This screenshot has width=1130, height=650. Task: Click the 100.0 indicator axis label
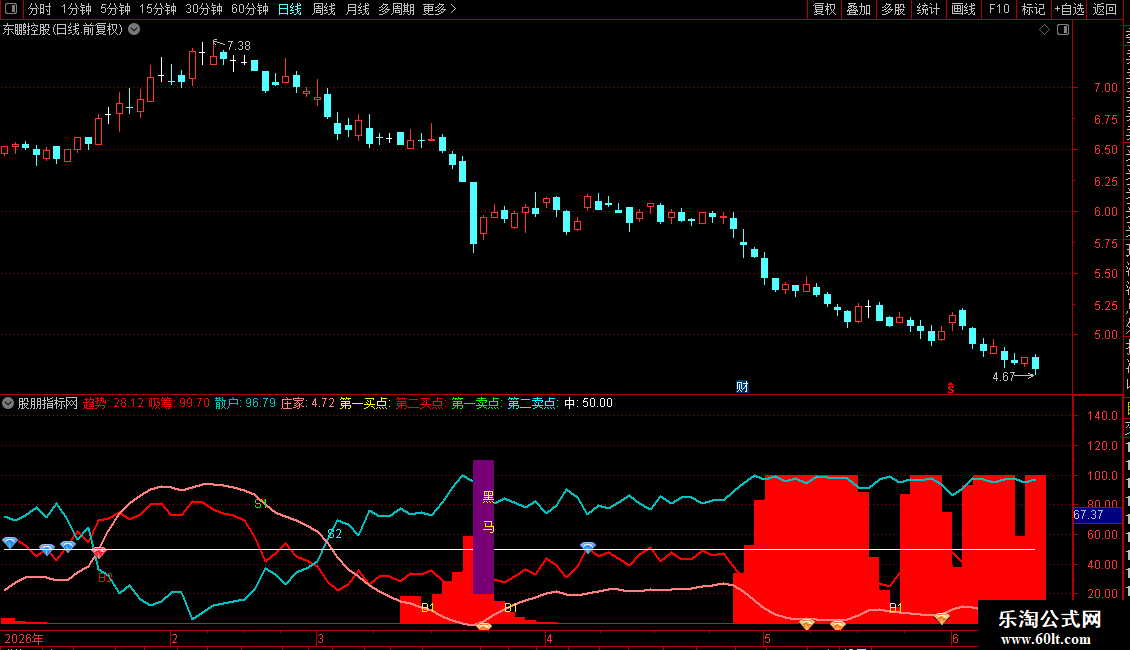[1103, 476]
